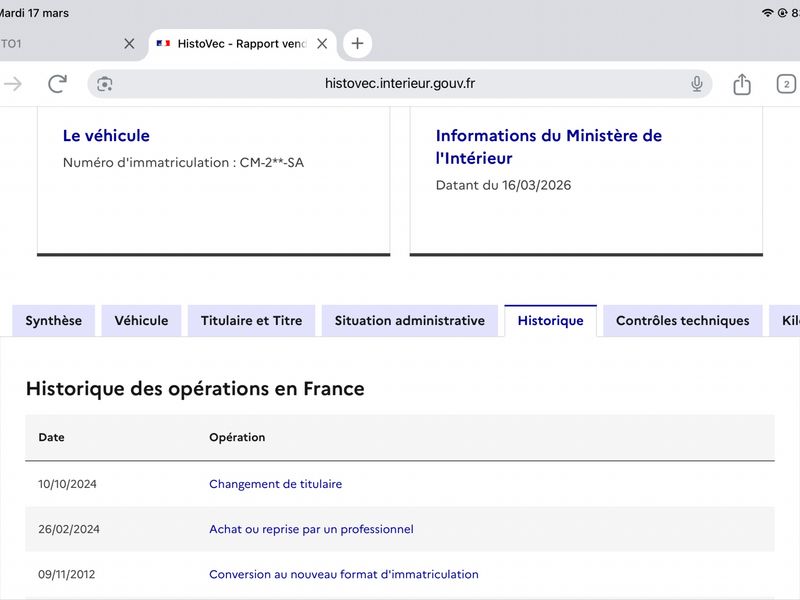Click Conversion au nouveau format d'immatriculation
Screen dimensions: 800x600
344,574
